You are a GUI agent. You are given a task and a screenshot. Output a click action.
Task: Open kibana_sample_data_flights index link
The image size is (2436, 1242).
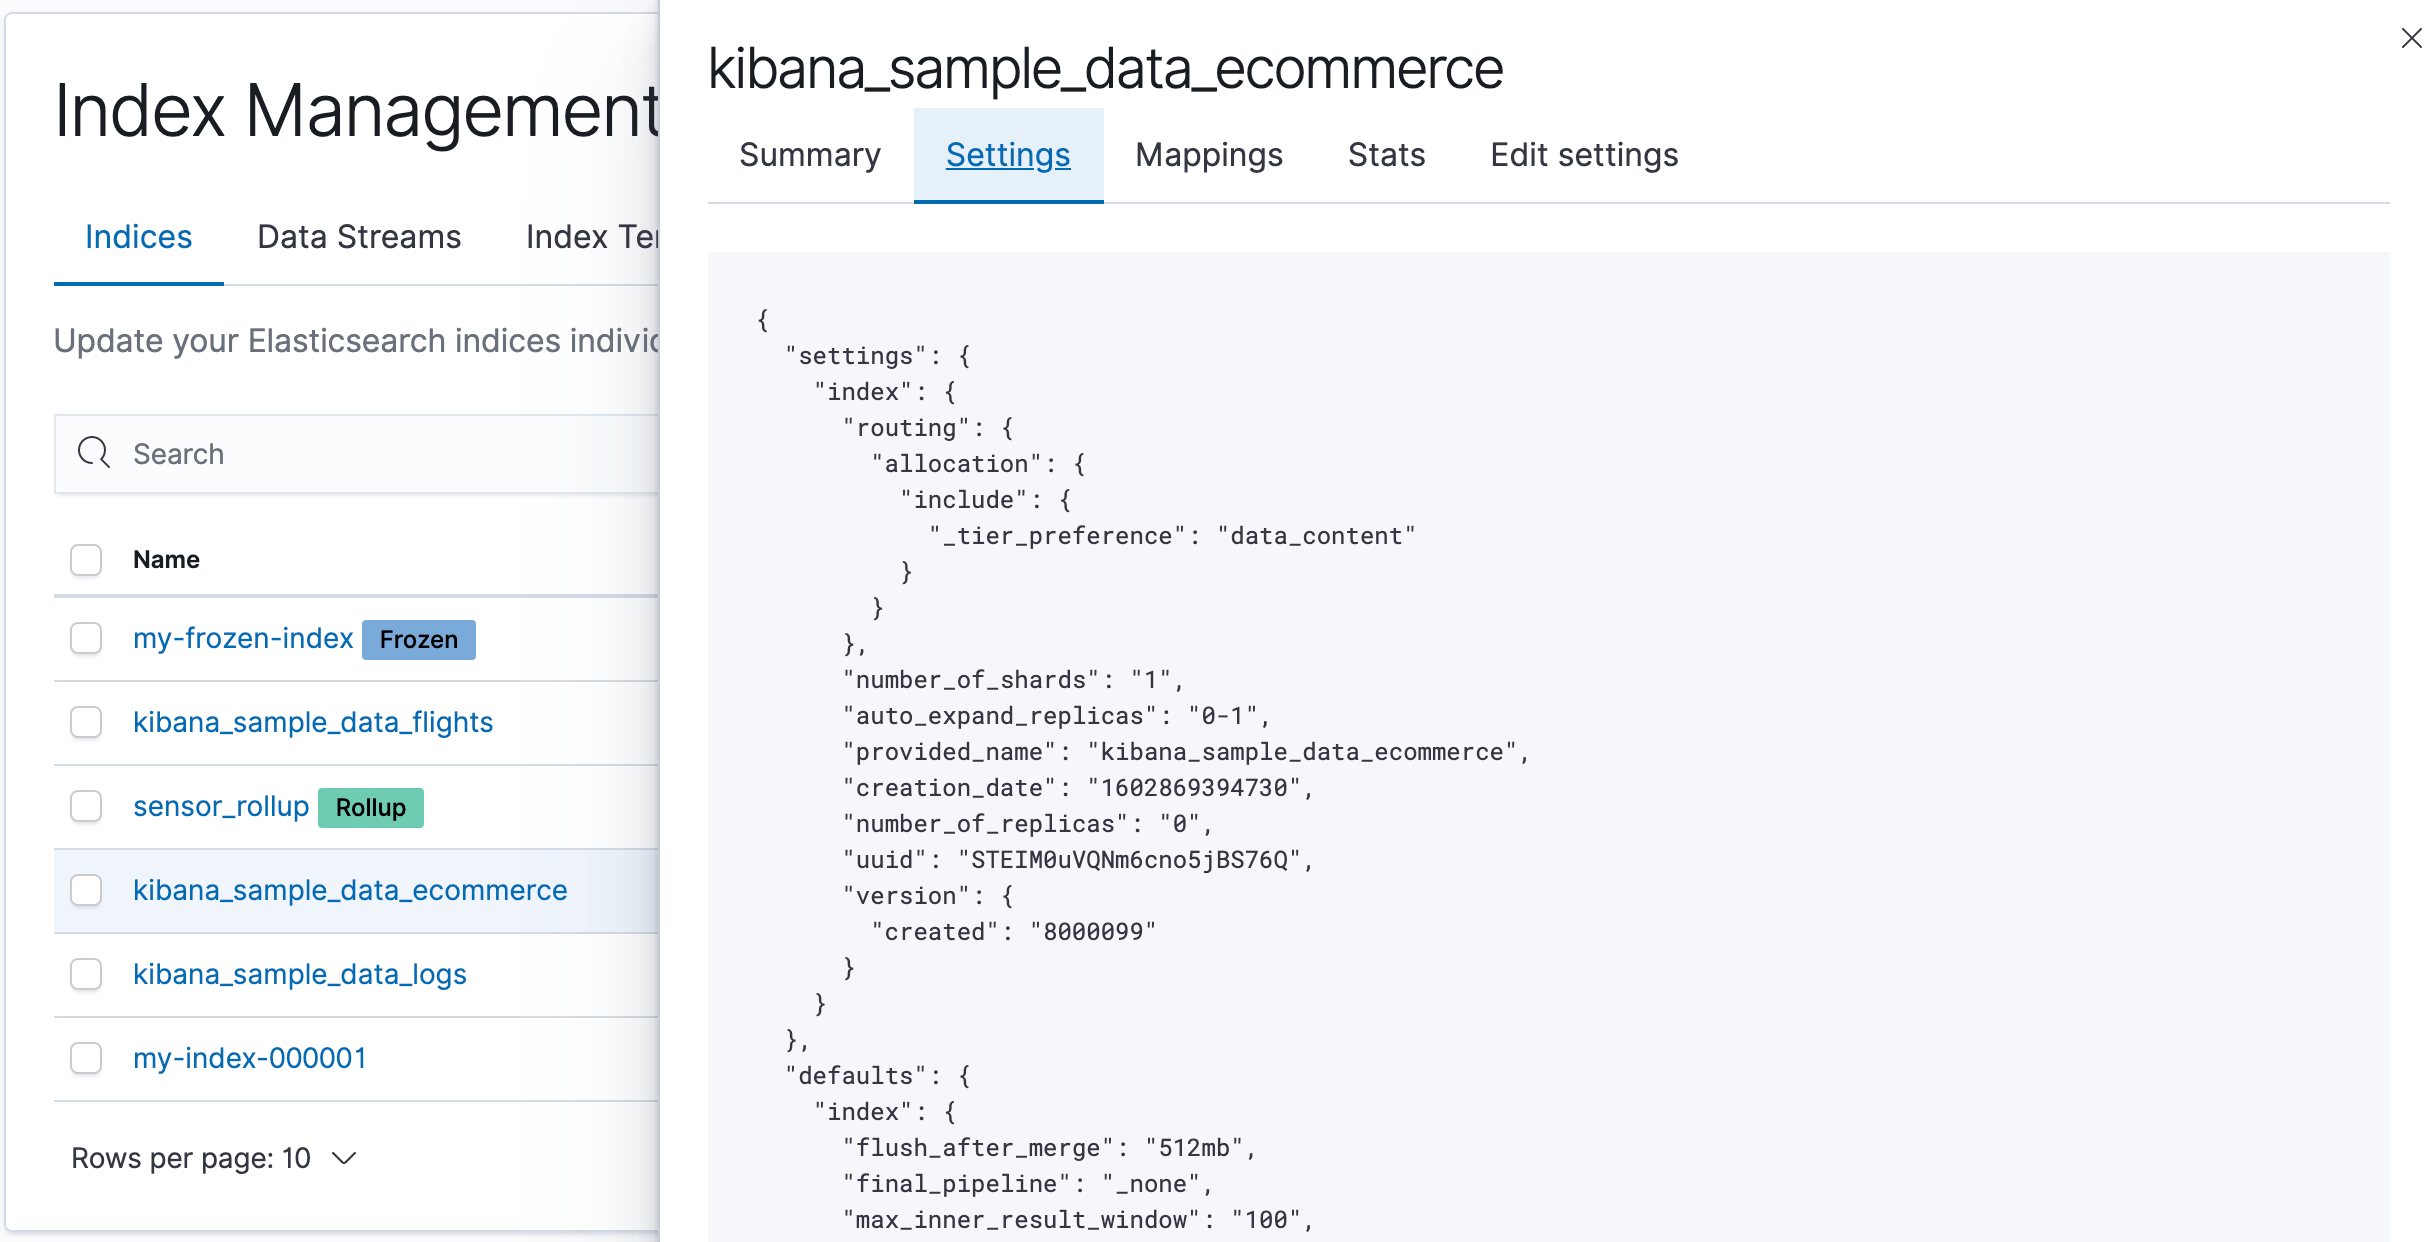point(313,722)
